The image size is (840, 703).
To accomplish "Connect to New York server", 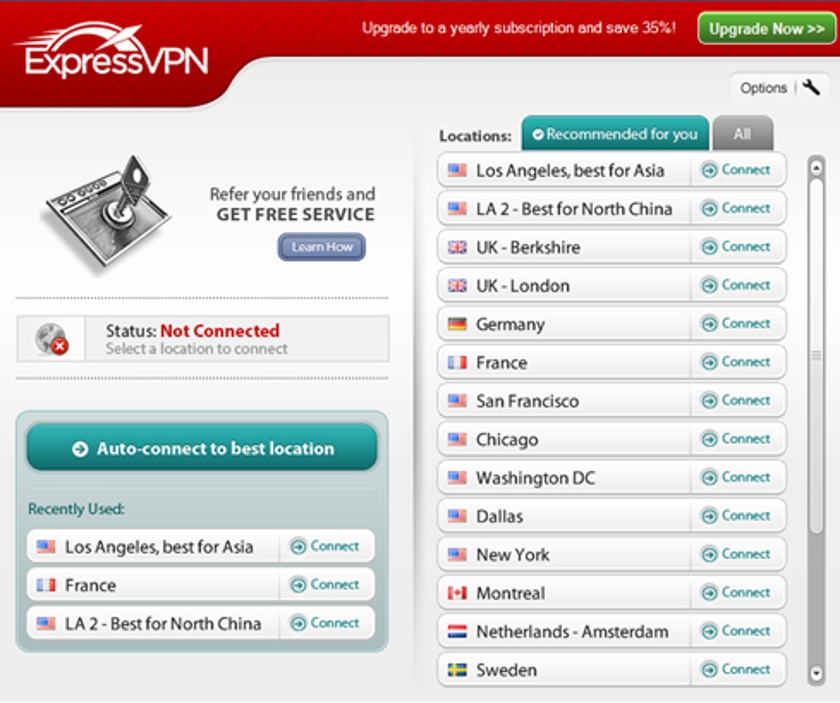I will point(737,554).
